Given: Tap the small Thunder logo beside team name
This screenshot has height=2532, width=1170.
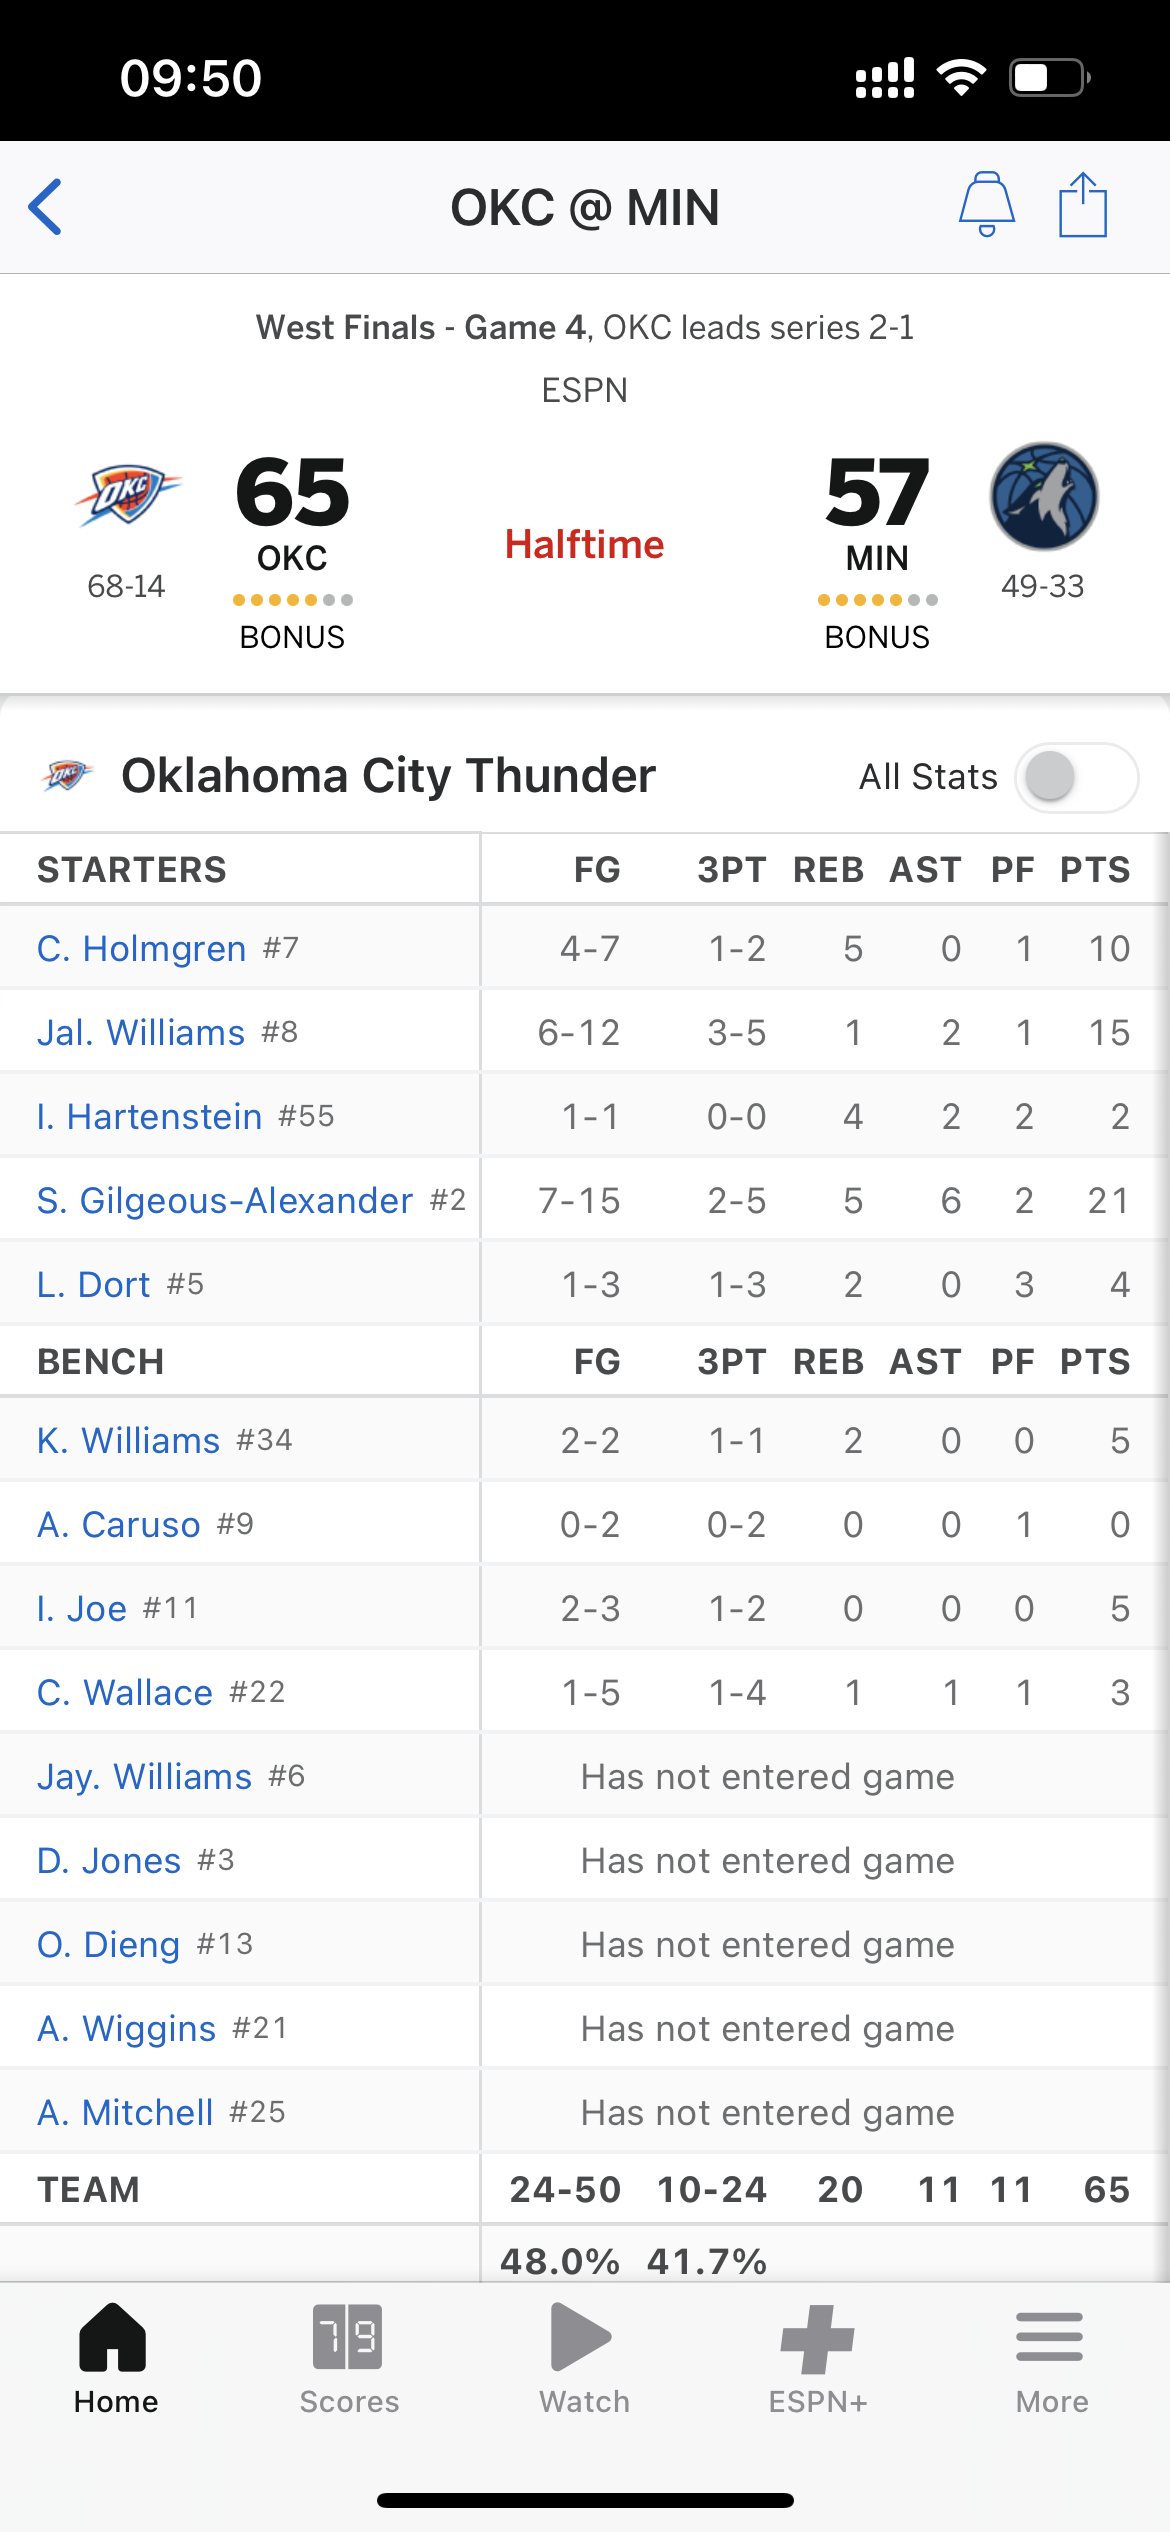Looking at the screenshot, I should tap(67, 775).
